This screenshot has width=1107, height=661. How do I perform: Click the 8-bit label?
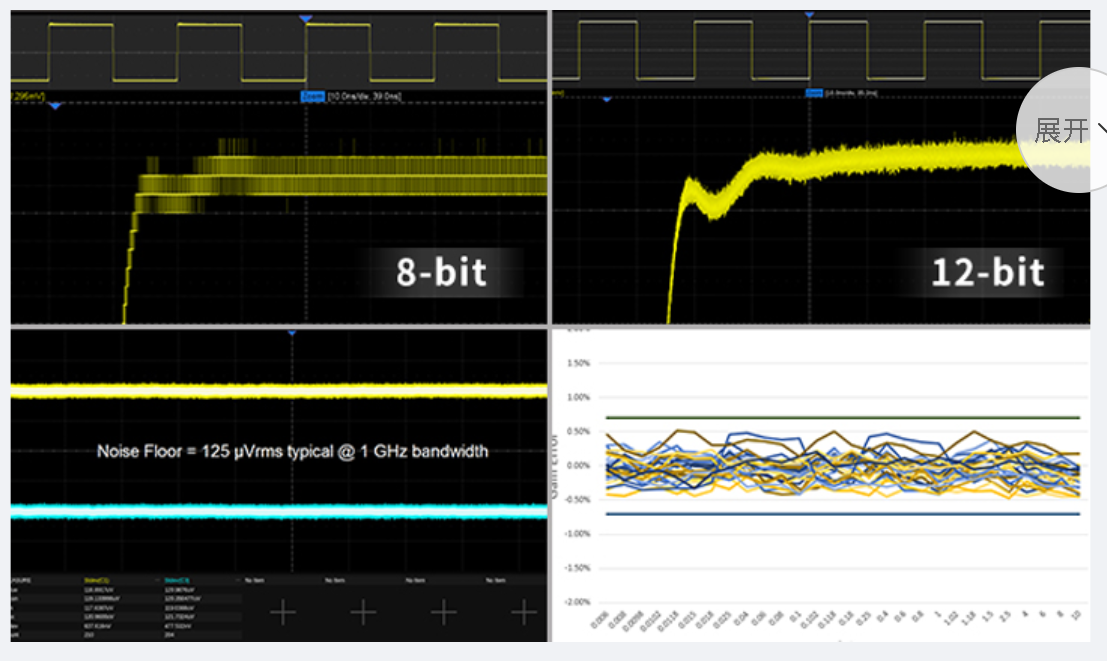pyautogui.click(x=441, y=271)
